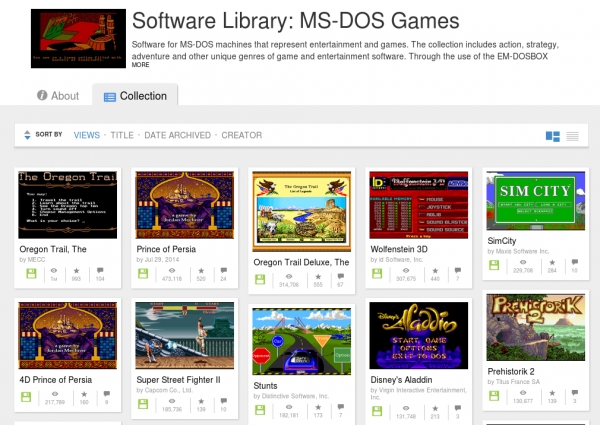Open 'Oregon Trail Deluxe, The' title link
The width and height of the screenshot is (600, 425).
pos(301,262)
